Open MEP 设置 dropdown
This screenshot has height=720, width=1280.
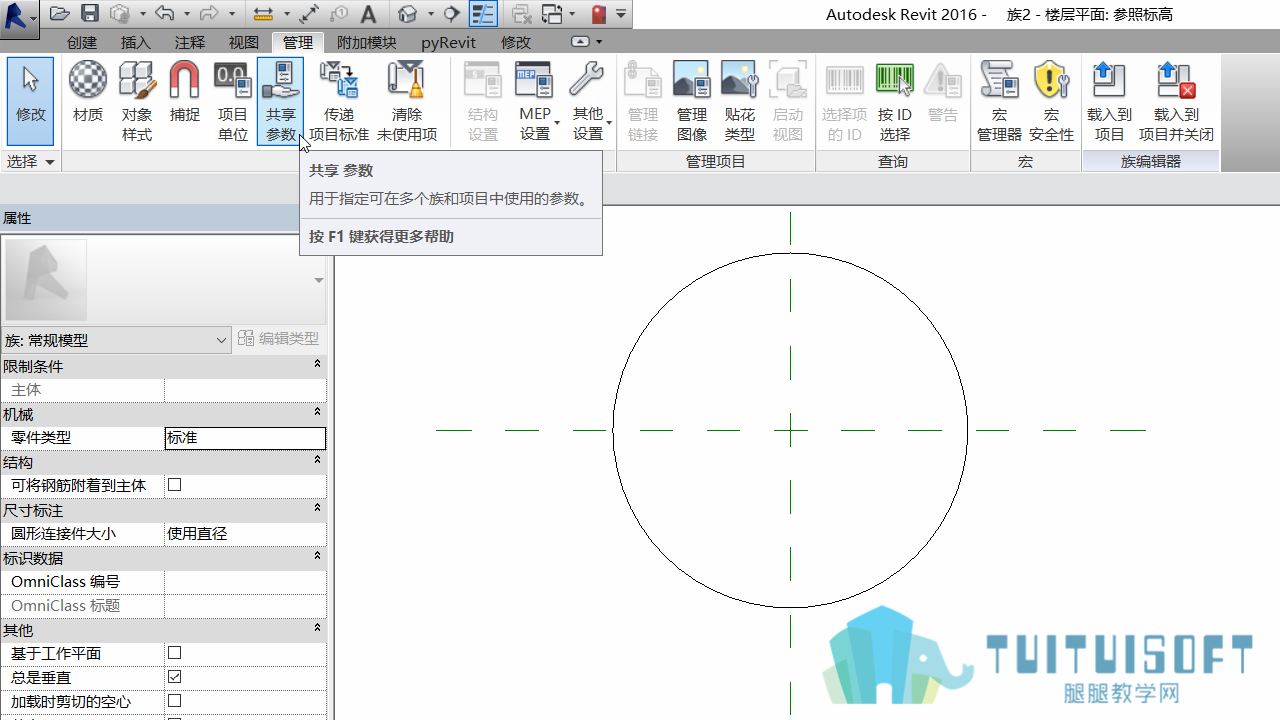(535, 101)
